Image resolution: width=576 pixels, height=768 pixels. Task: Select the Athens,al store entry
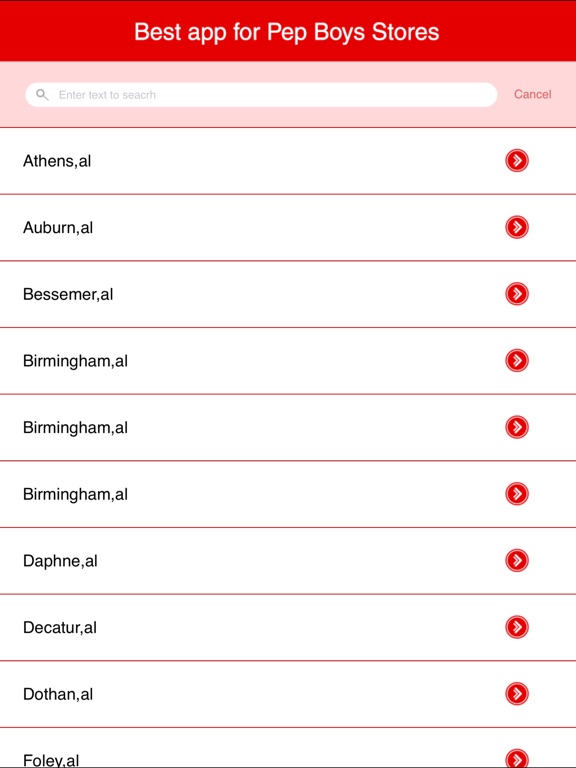click(288, 161)
